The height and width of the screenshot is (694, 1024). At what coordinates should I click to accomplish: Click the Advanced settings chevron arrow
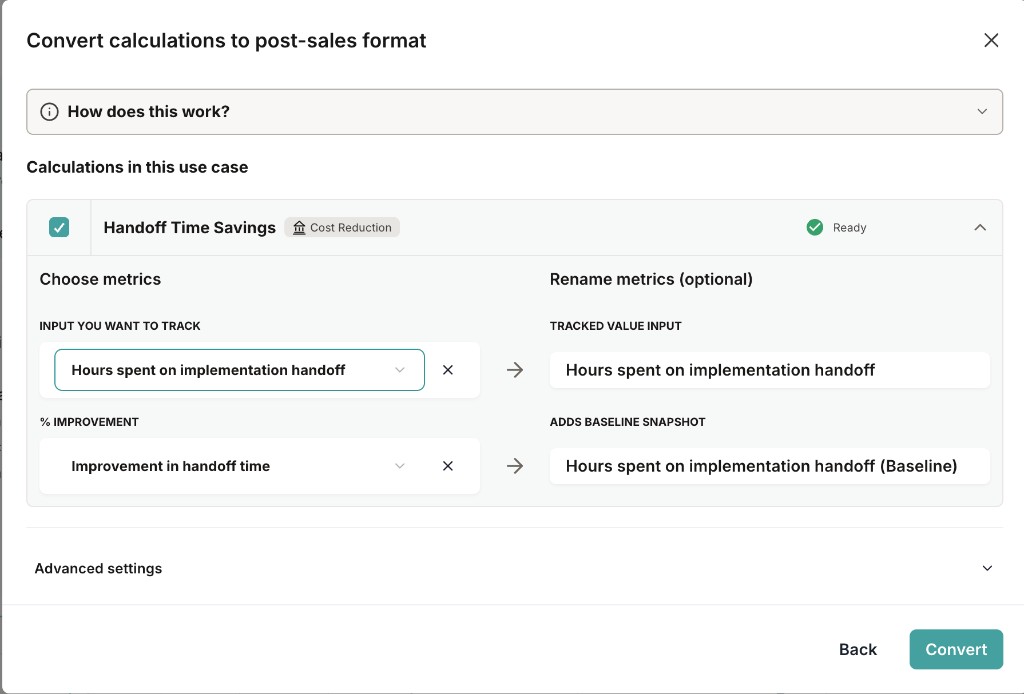coord(987,568)
